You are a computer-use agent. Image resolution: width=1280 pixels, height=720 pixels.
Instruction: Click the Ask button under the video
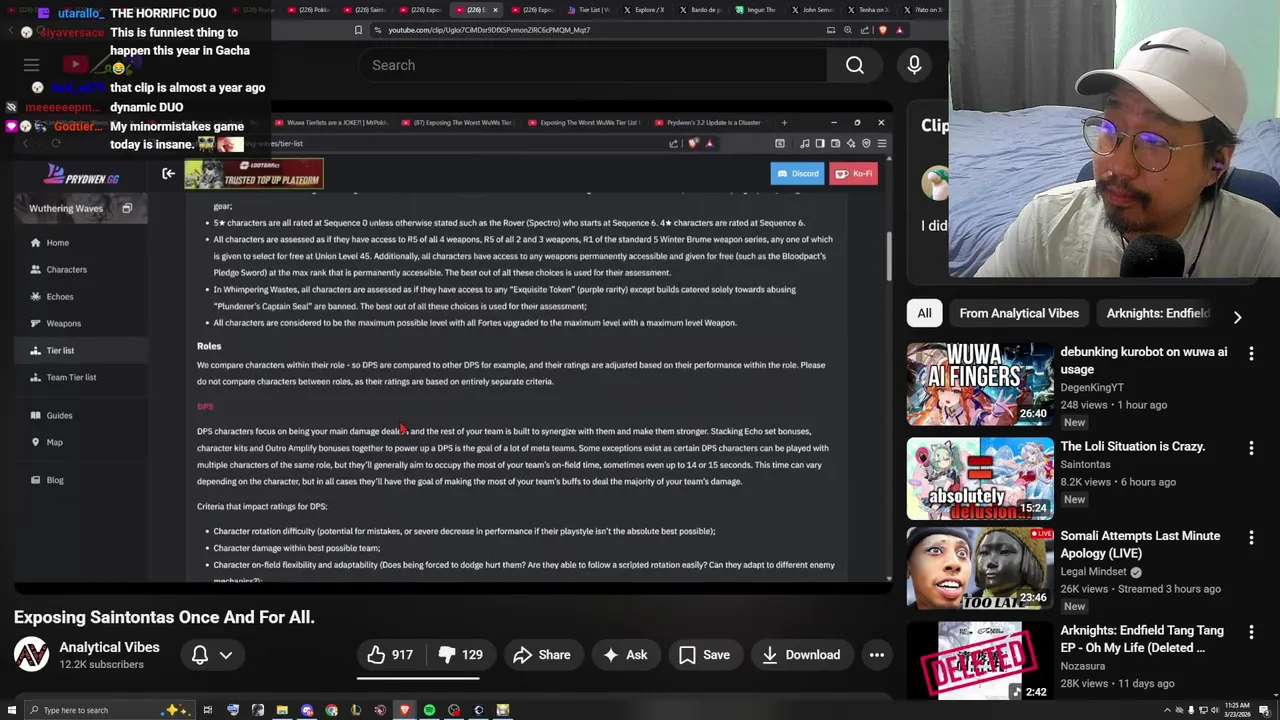[624, 655]
